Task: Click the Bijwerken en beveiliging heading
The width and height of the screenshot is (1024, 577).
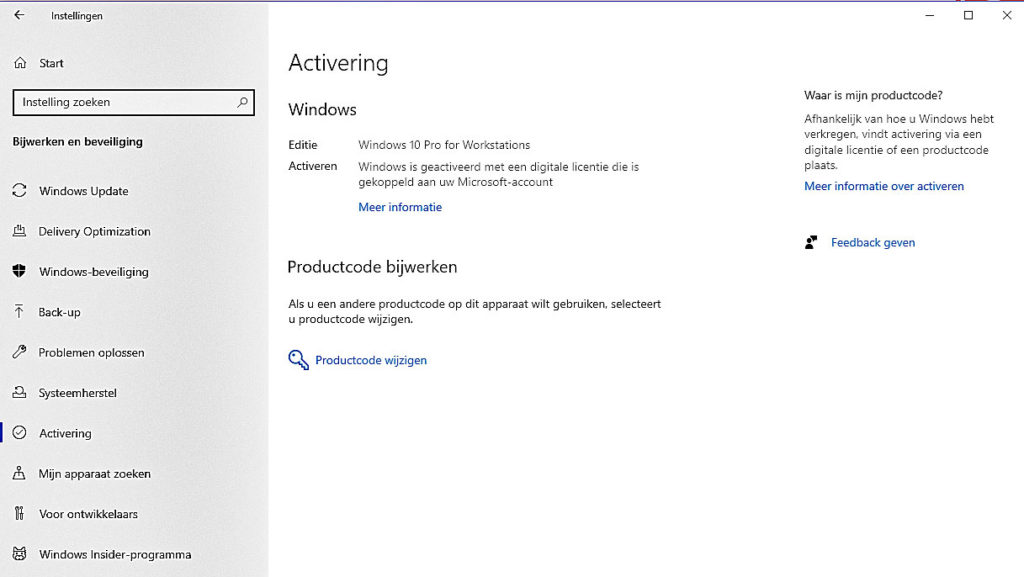Action: point(78,142)
